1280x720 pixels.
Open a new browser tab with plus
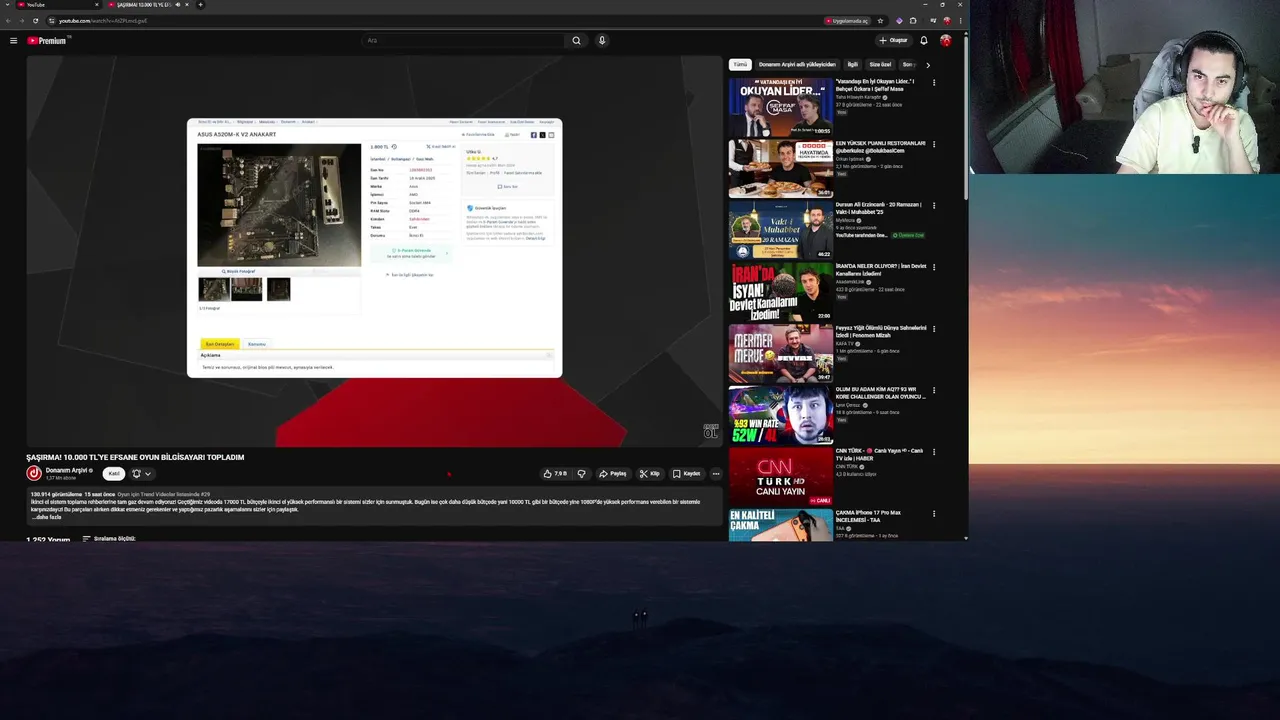(x=200, y=5)
